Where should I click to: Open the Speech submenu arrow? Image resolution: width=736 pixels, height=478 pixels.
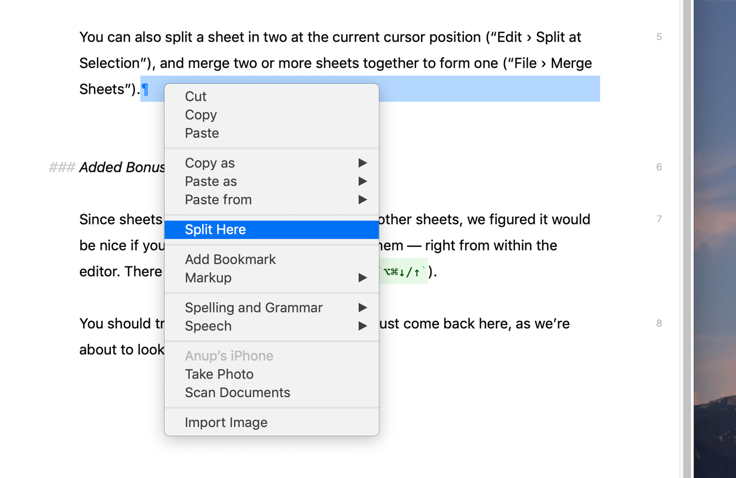(362, 326)
